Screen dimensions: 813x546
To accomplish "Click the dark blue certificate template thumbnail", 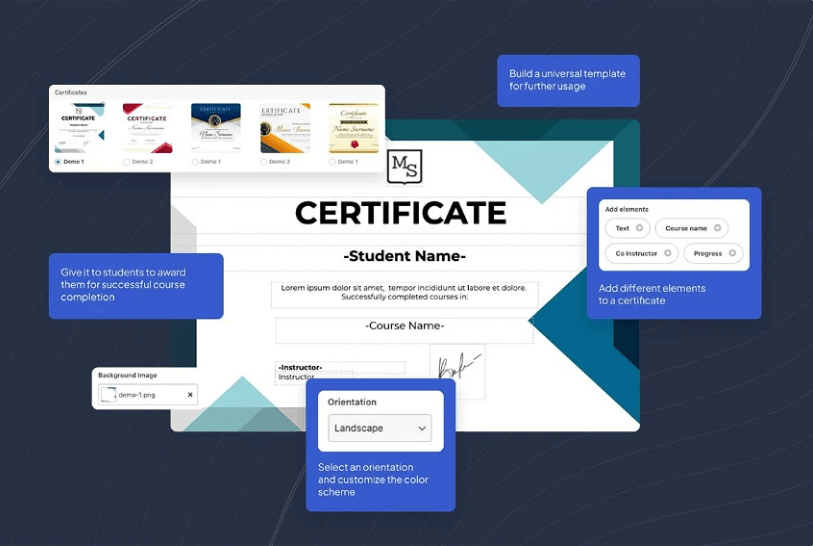I will 216,128.
